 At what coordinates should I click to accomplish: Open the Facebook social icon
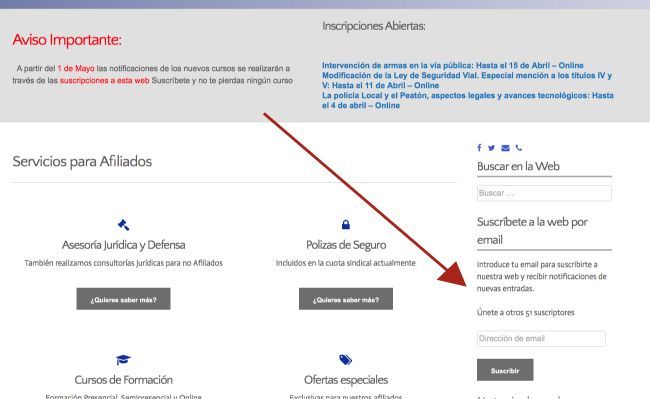[x=479, y=148]
